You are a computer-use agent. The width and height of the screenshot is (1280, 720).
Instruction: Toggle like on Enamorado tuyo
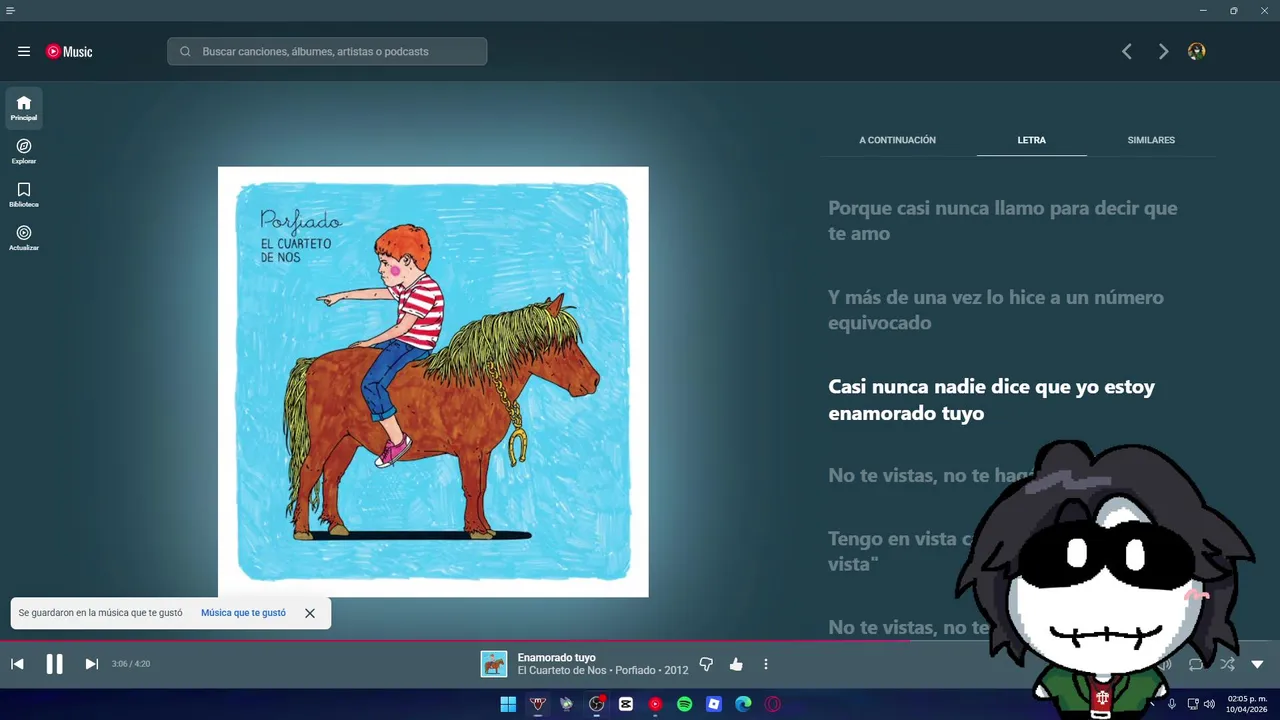point(736,664)
